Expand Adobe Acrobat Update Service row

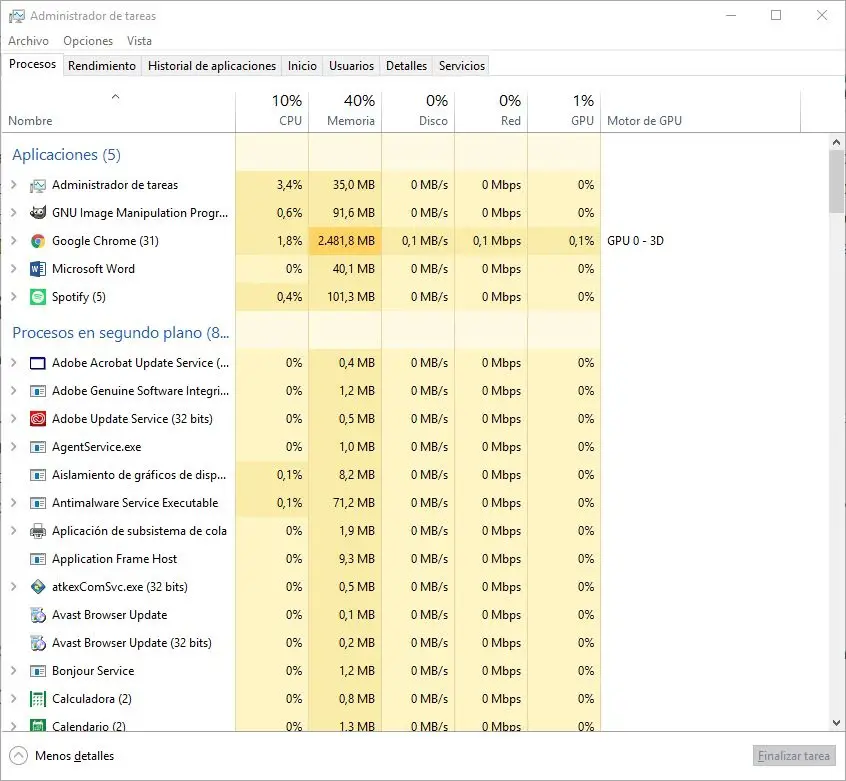point(13,363)
